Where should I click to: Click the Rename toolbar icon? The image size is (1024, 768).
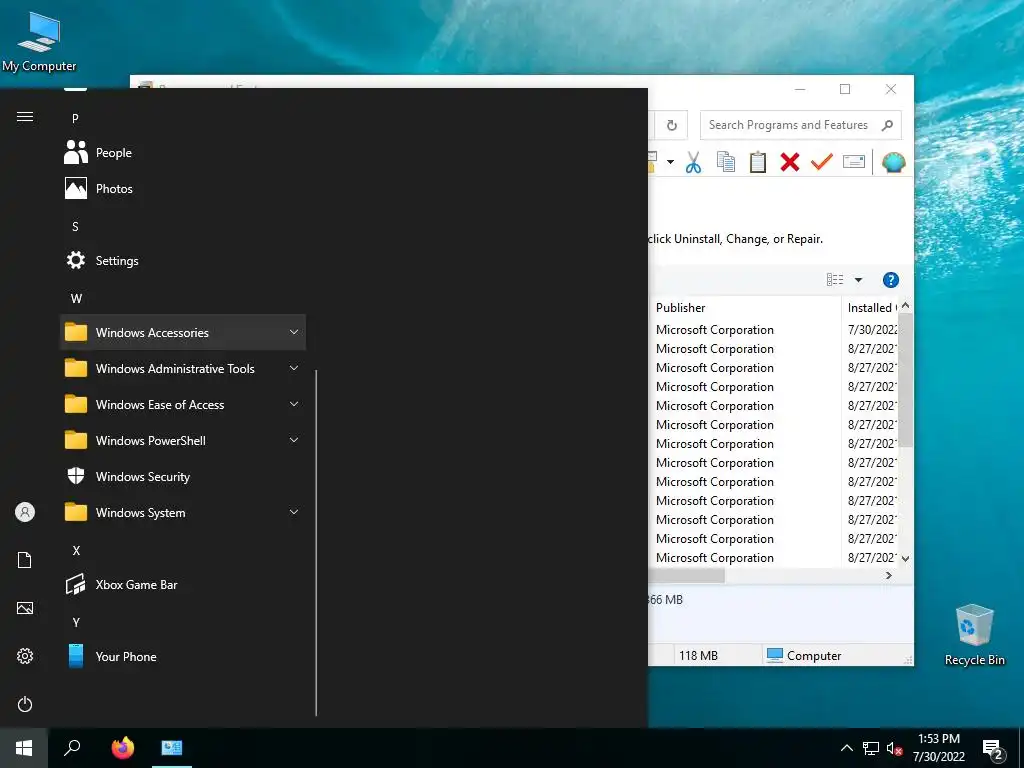click(854, 161)
